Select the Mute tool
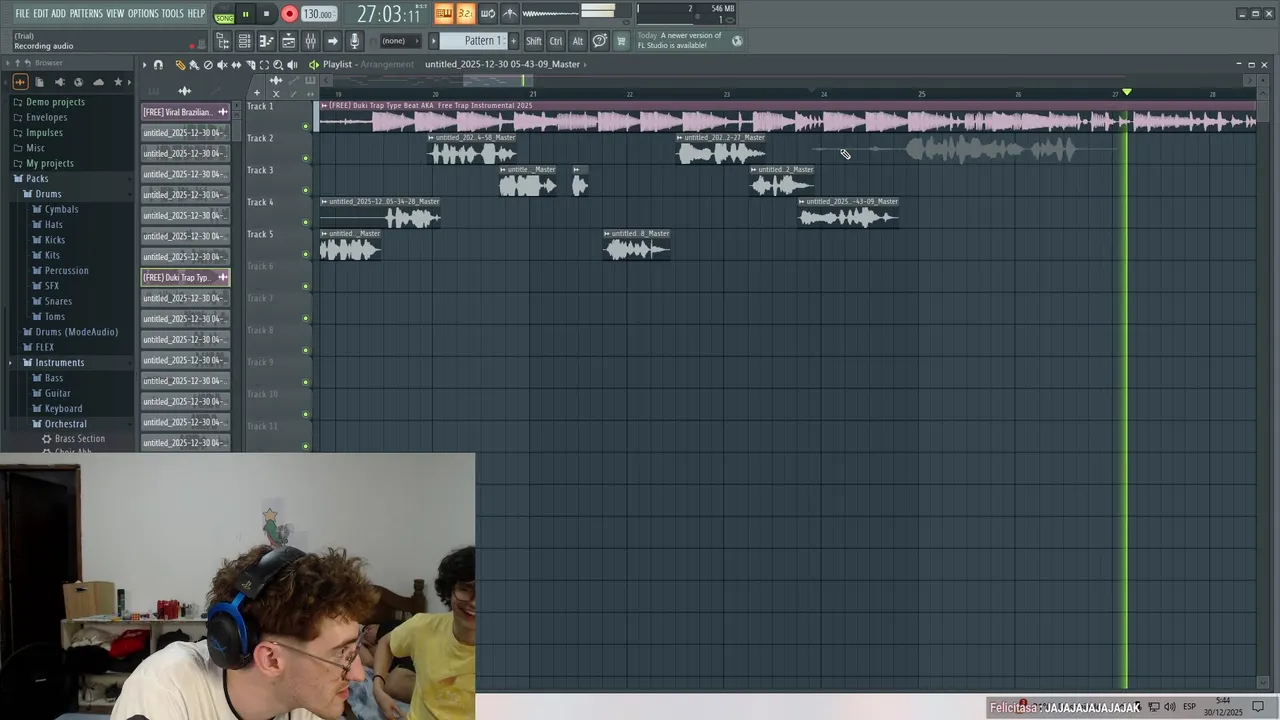The width and height of the screenshot is (1280, 720). tap(222, 65)
